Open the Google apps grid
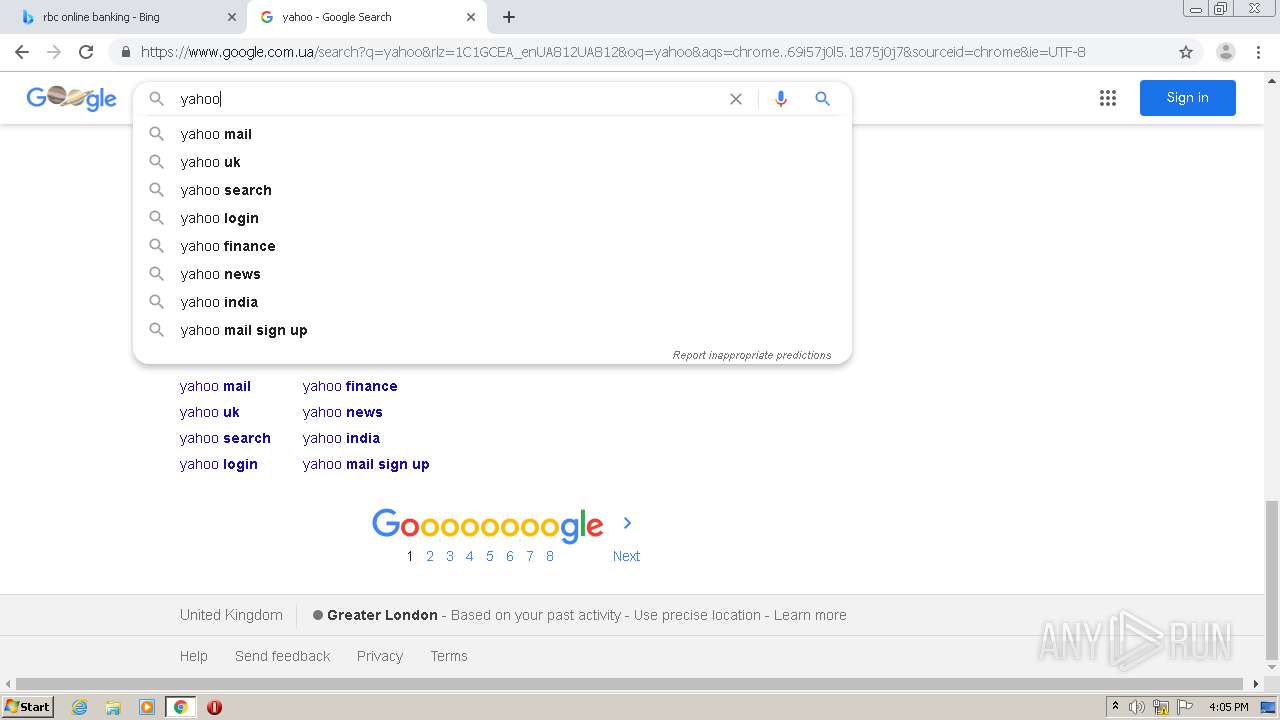 (x=1108, y=98)
